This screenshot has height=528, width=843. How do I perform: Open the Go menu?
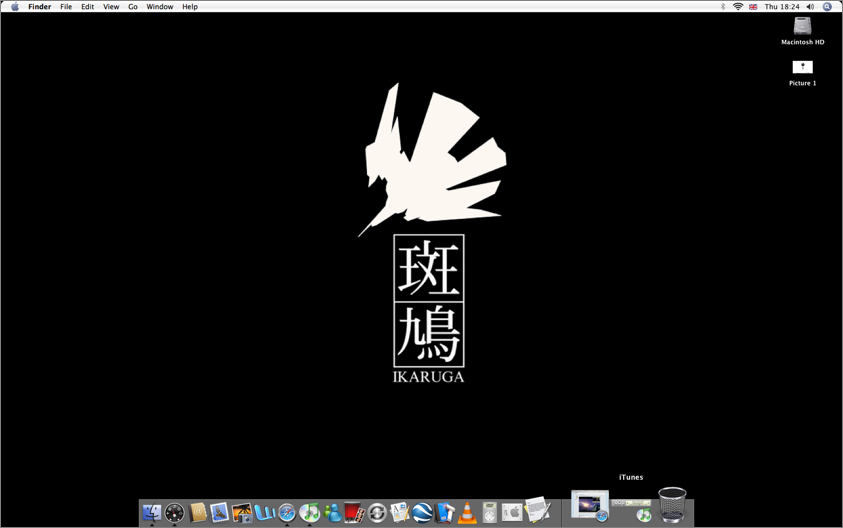(x=133, y=6)
